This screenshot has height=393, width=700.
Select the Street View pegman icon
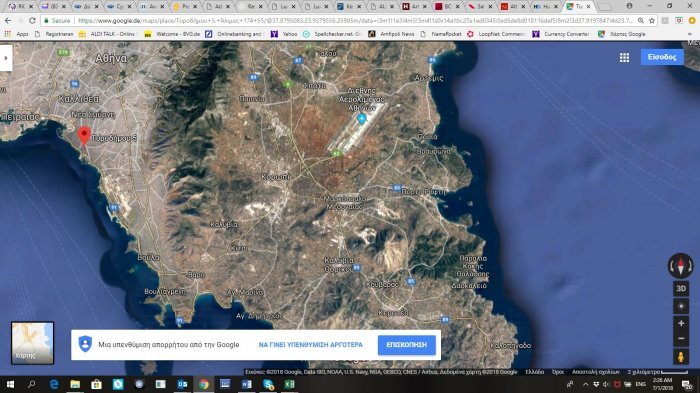click(681, 357)
